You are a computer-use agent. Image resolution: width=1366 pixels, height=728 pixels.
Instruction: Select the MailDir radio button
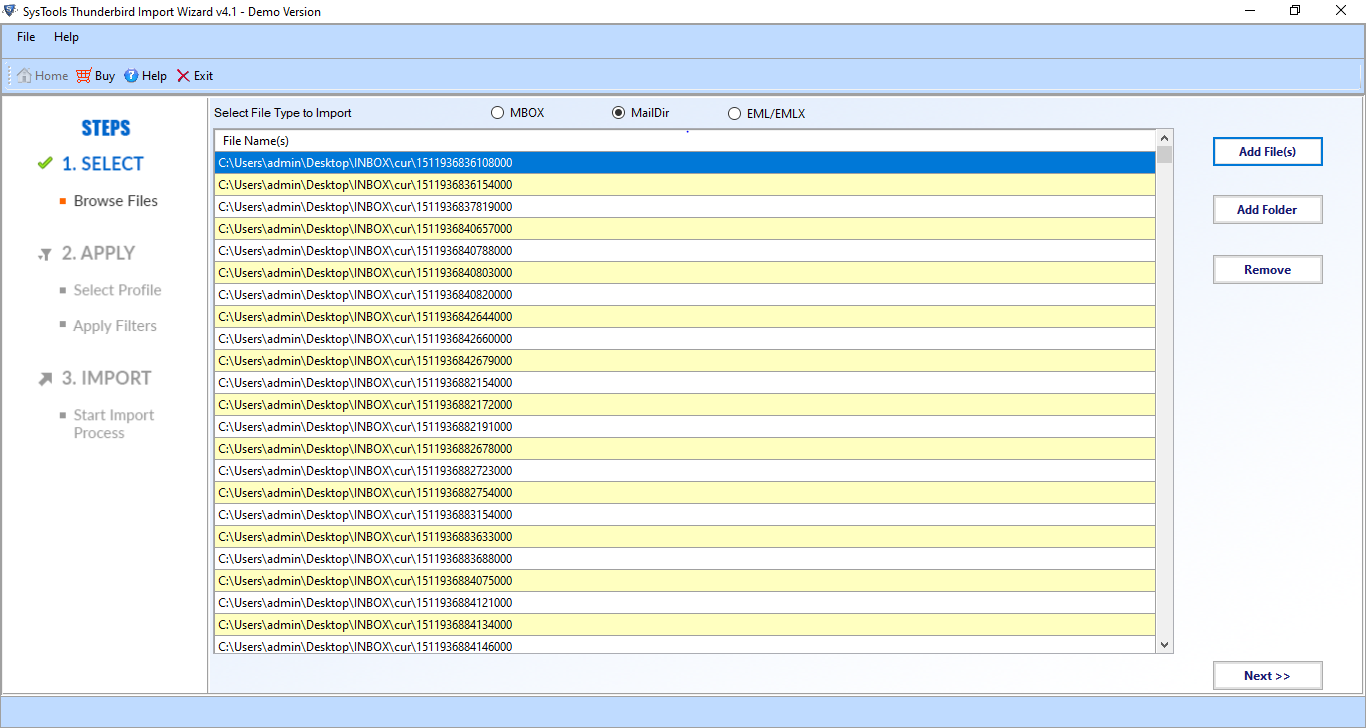[618, 113]
